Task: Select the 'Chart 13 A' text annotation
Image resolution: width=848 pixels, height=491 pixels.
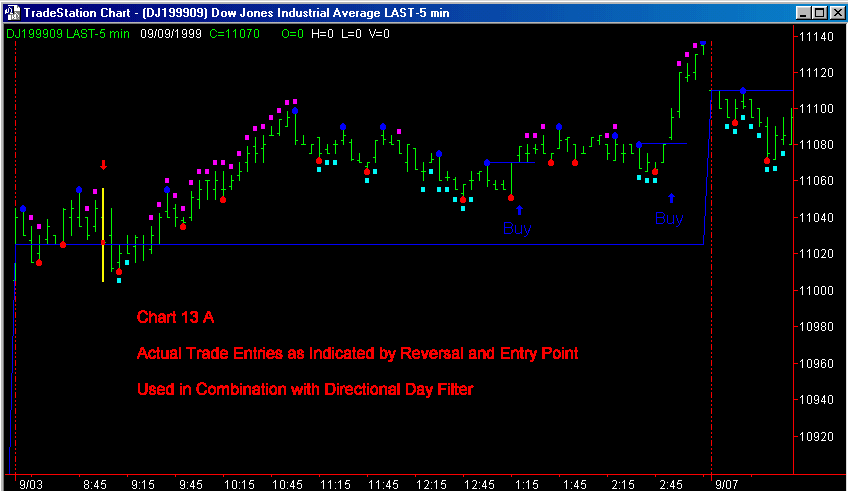Action: (x=175, y=317)
